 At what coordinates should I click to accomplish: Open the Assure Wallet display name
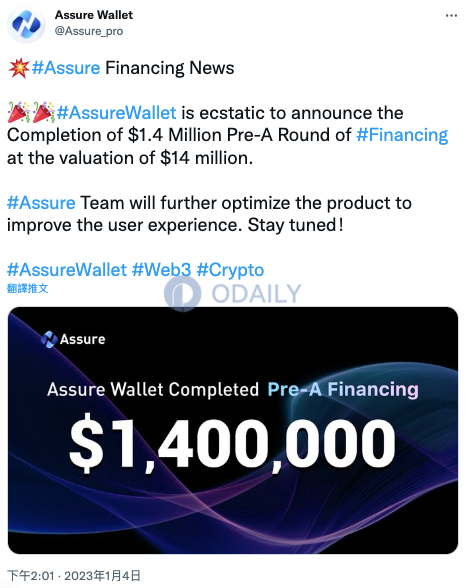point(94,15)
